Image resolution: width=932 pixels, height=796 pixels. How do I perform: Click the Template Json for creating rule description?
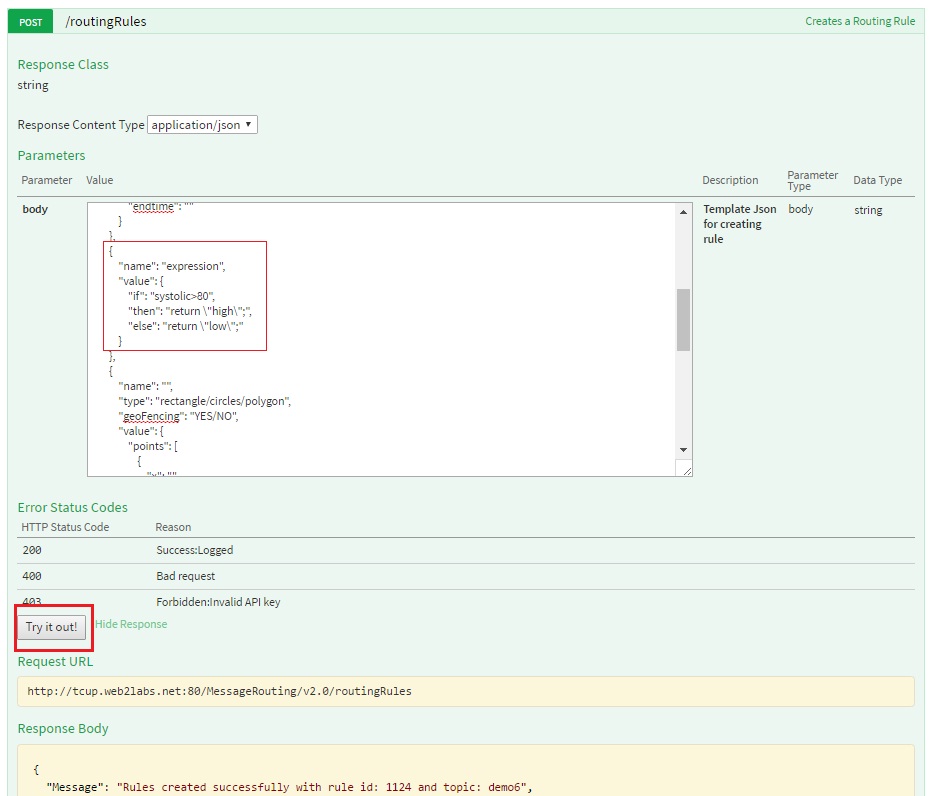point(739,224)
